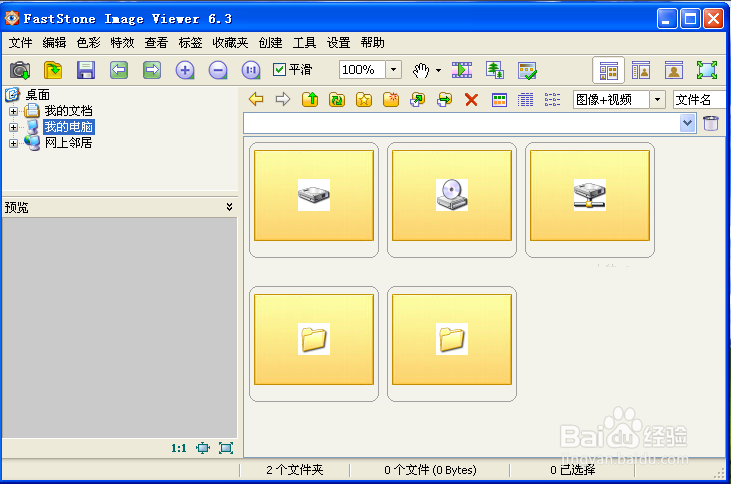Open the 工具 menu

coord(304,43)
